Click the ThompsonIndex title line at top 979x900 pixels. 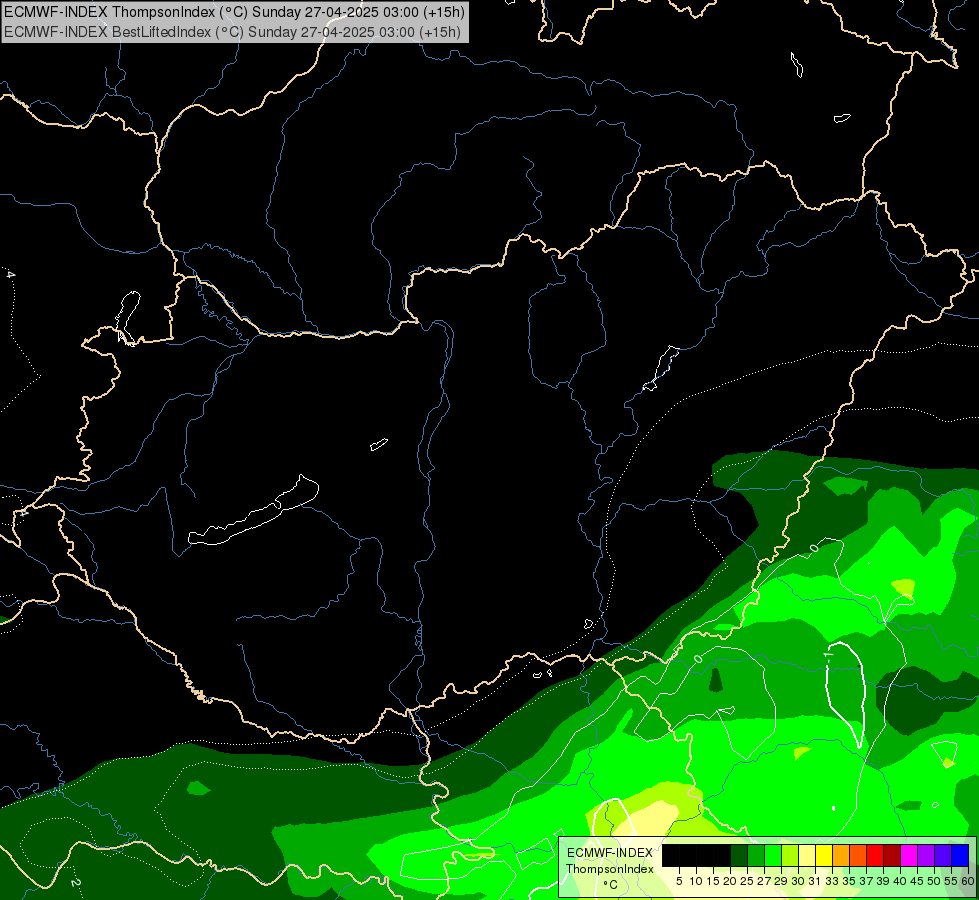coord(235,12)
